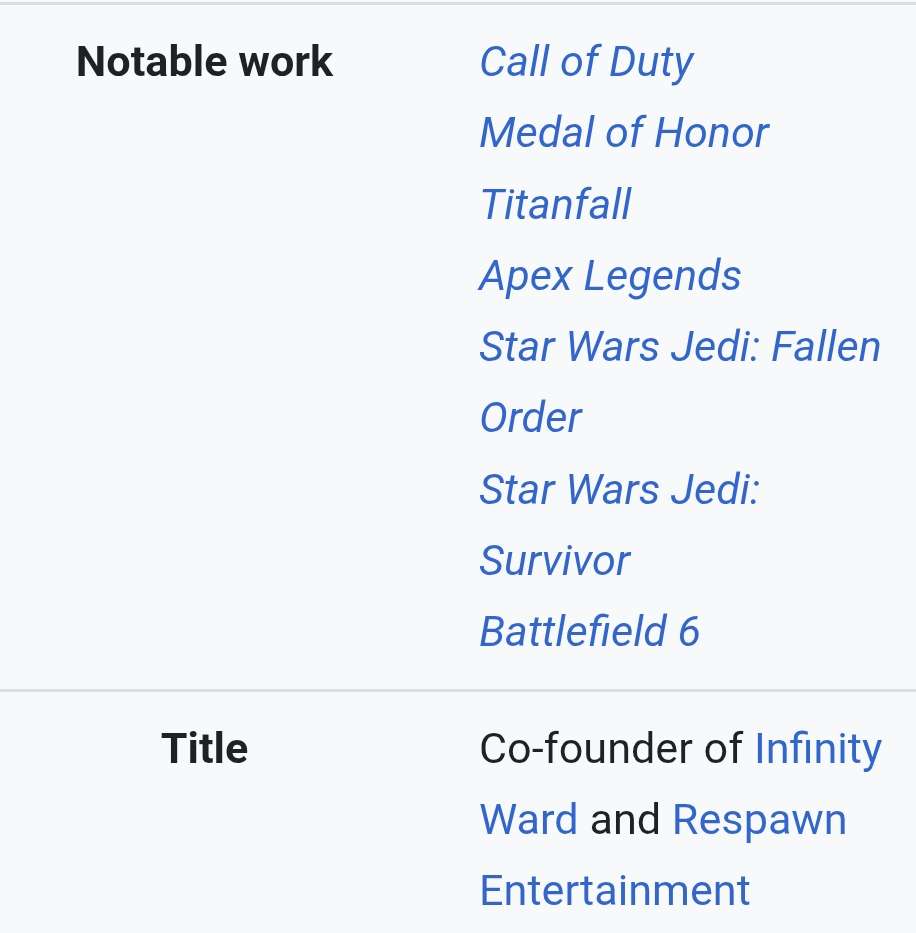The height and width of the screenshot is (933, 916).
Task: Open the Call of Duty link
Action: click(585, 62)
